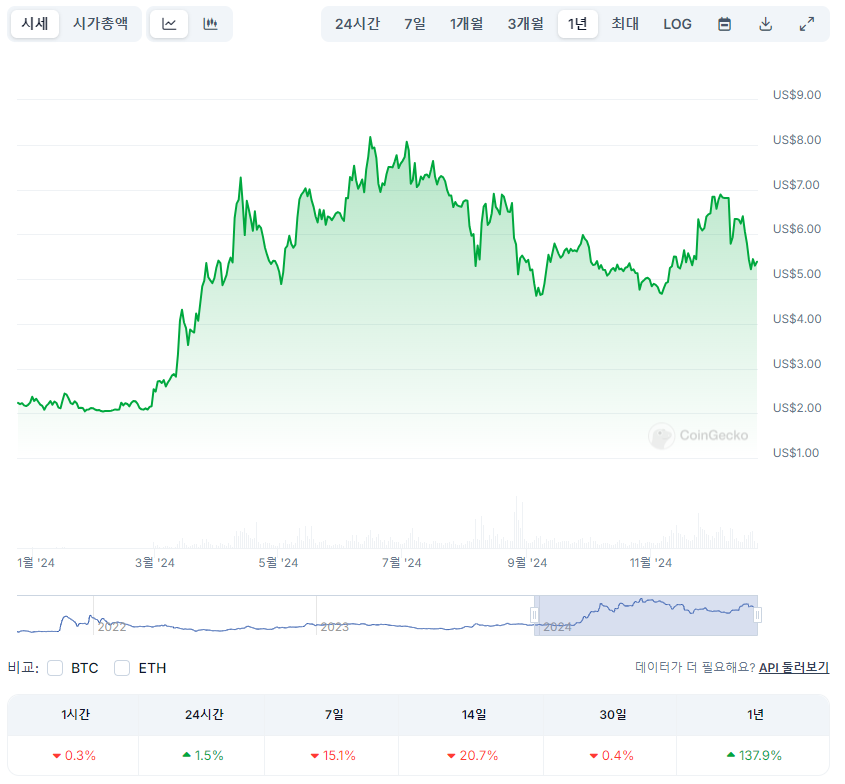Switch to line chart view icon
This screenshot has height=784, width=845.
[x=169, y=24]
